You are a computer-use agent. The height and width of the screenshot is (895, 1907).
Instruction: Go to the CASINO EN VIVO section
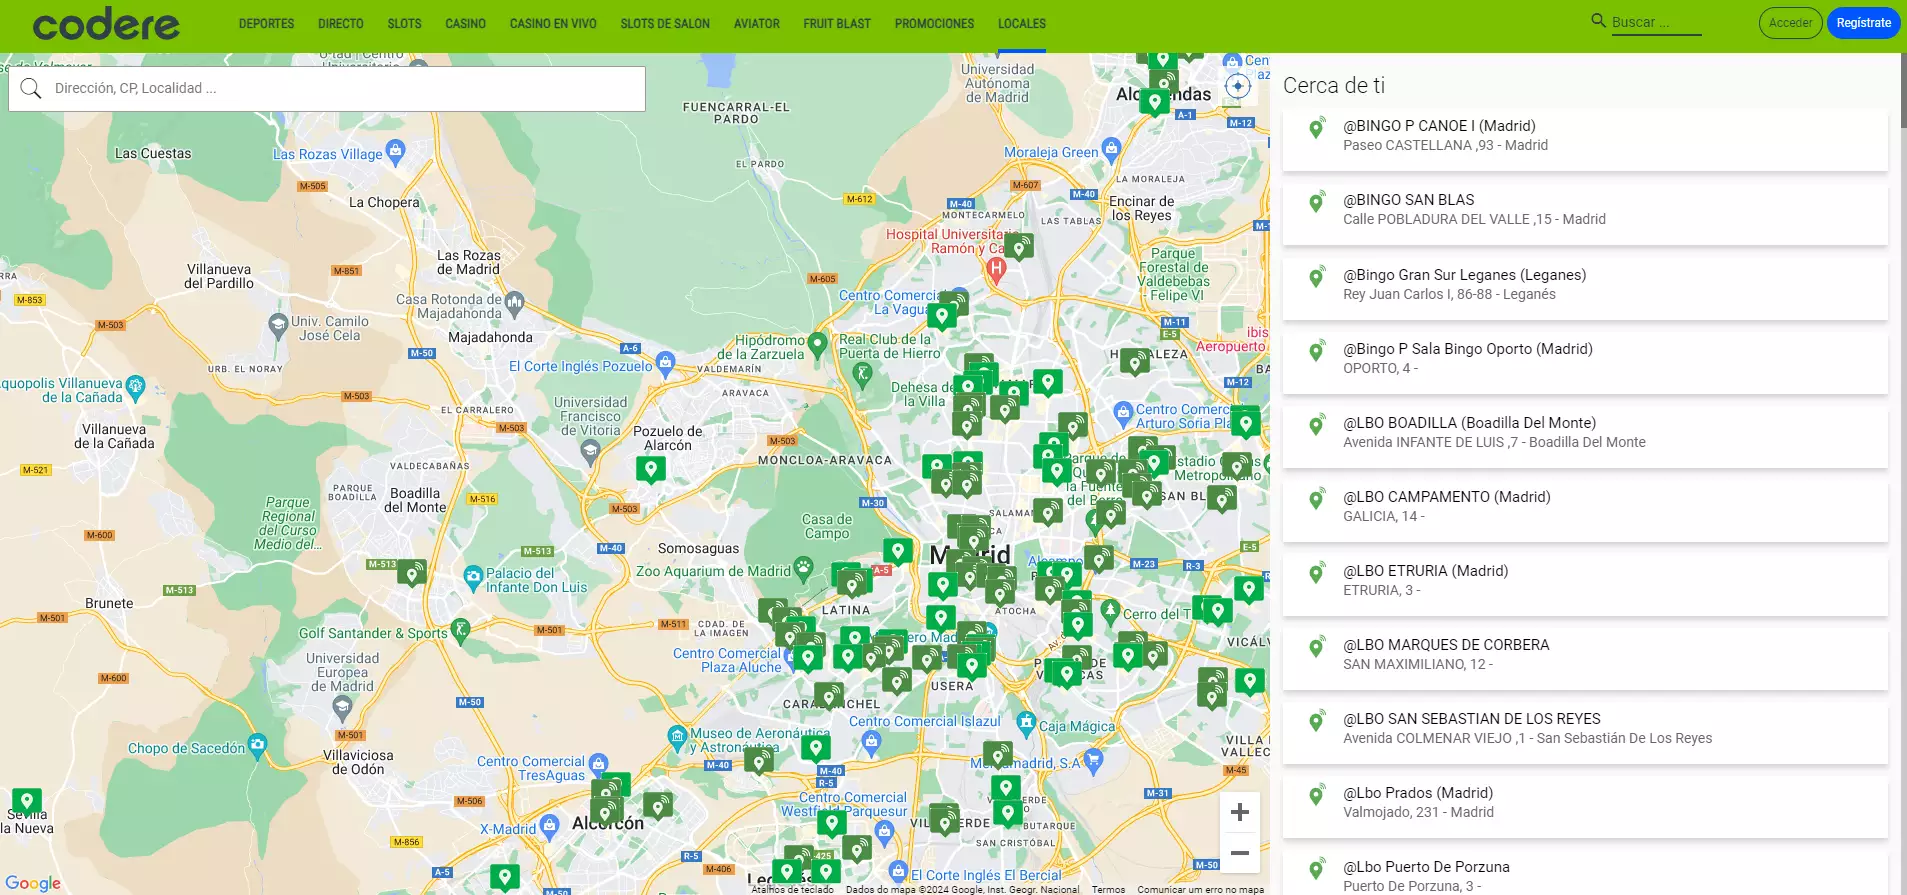tap(552, 23)
